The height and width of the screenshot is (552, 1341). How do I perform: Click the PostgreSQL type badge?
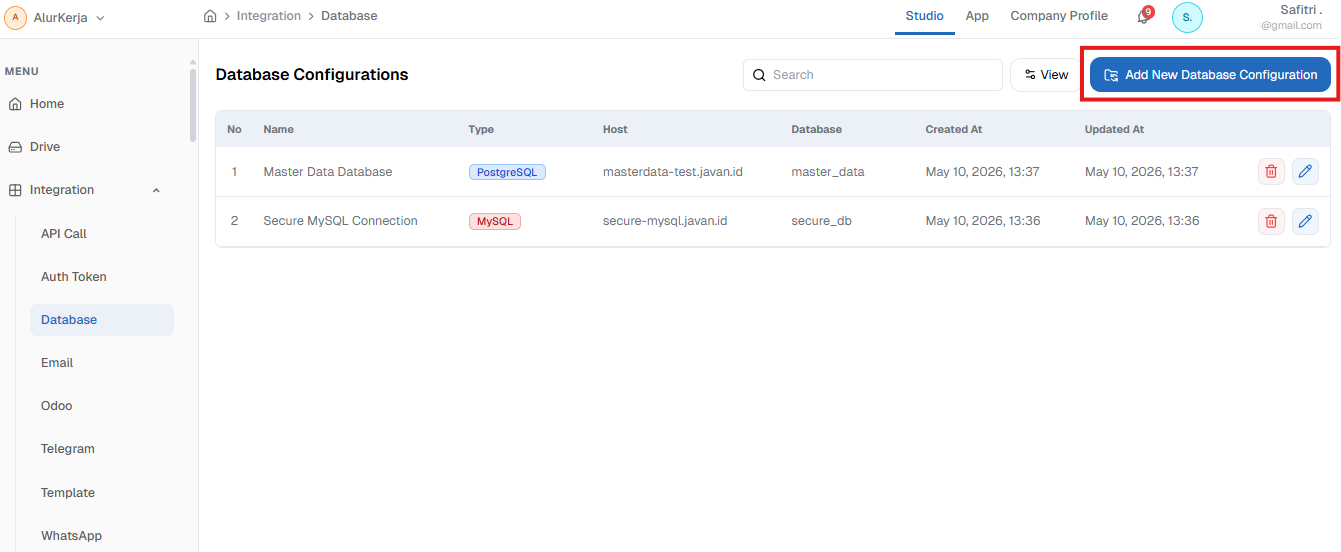pyautogui.click(x=507, y=172)
